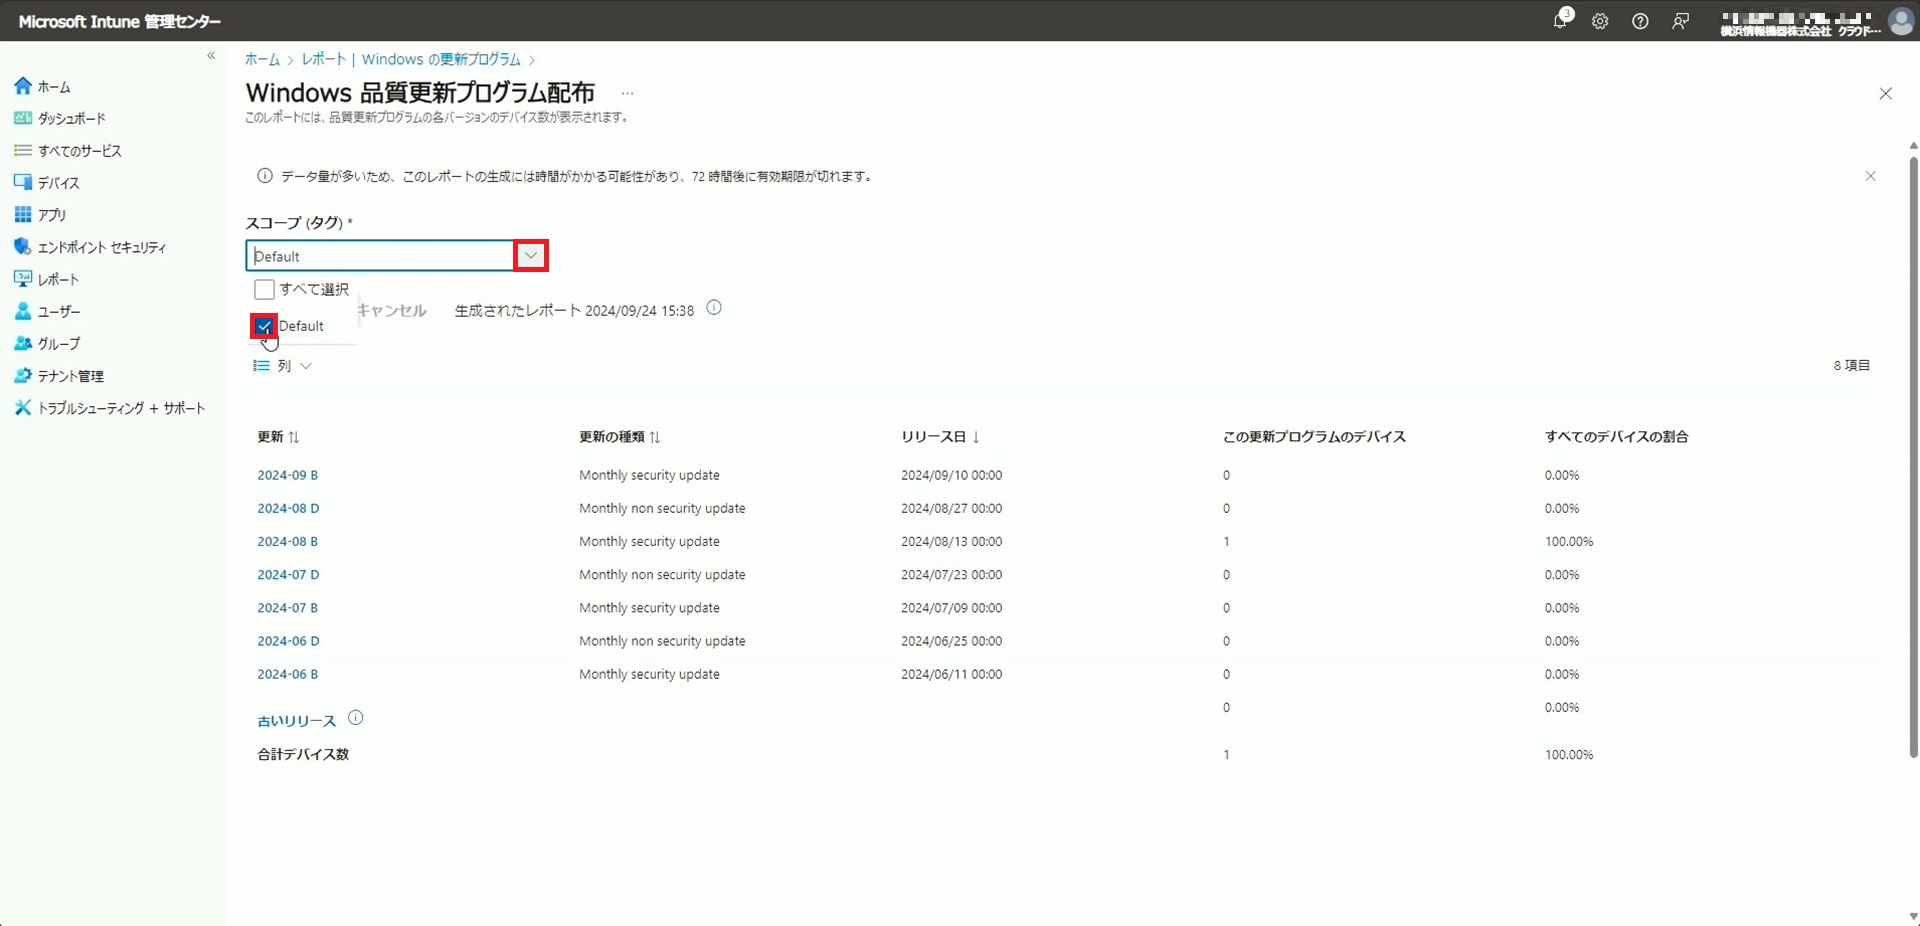Click レポート breadcrumb link

323,60
